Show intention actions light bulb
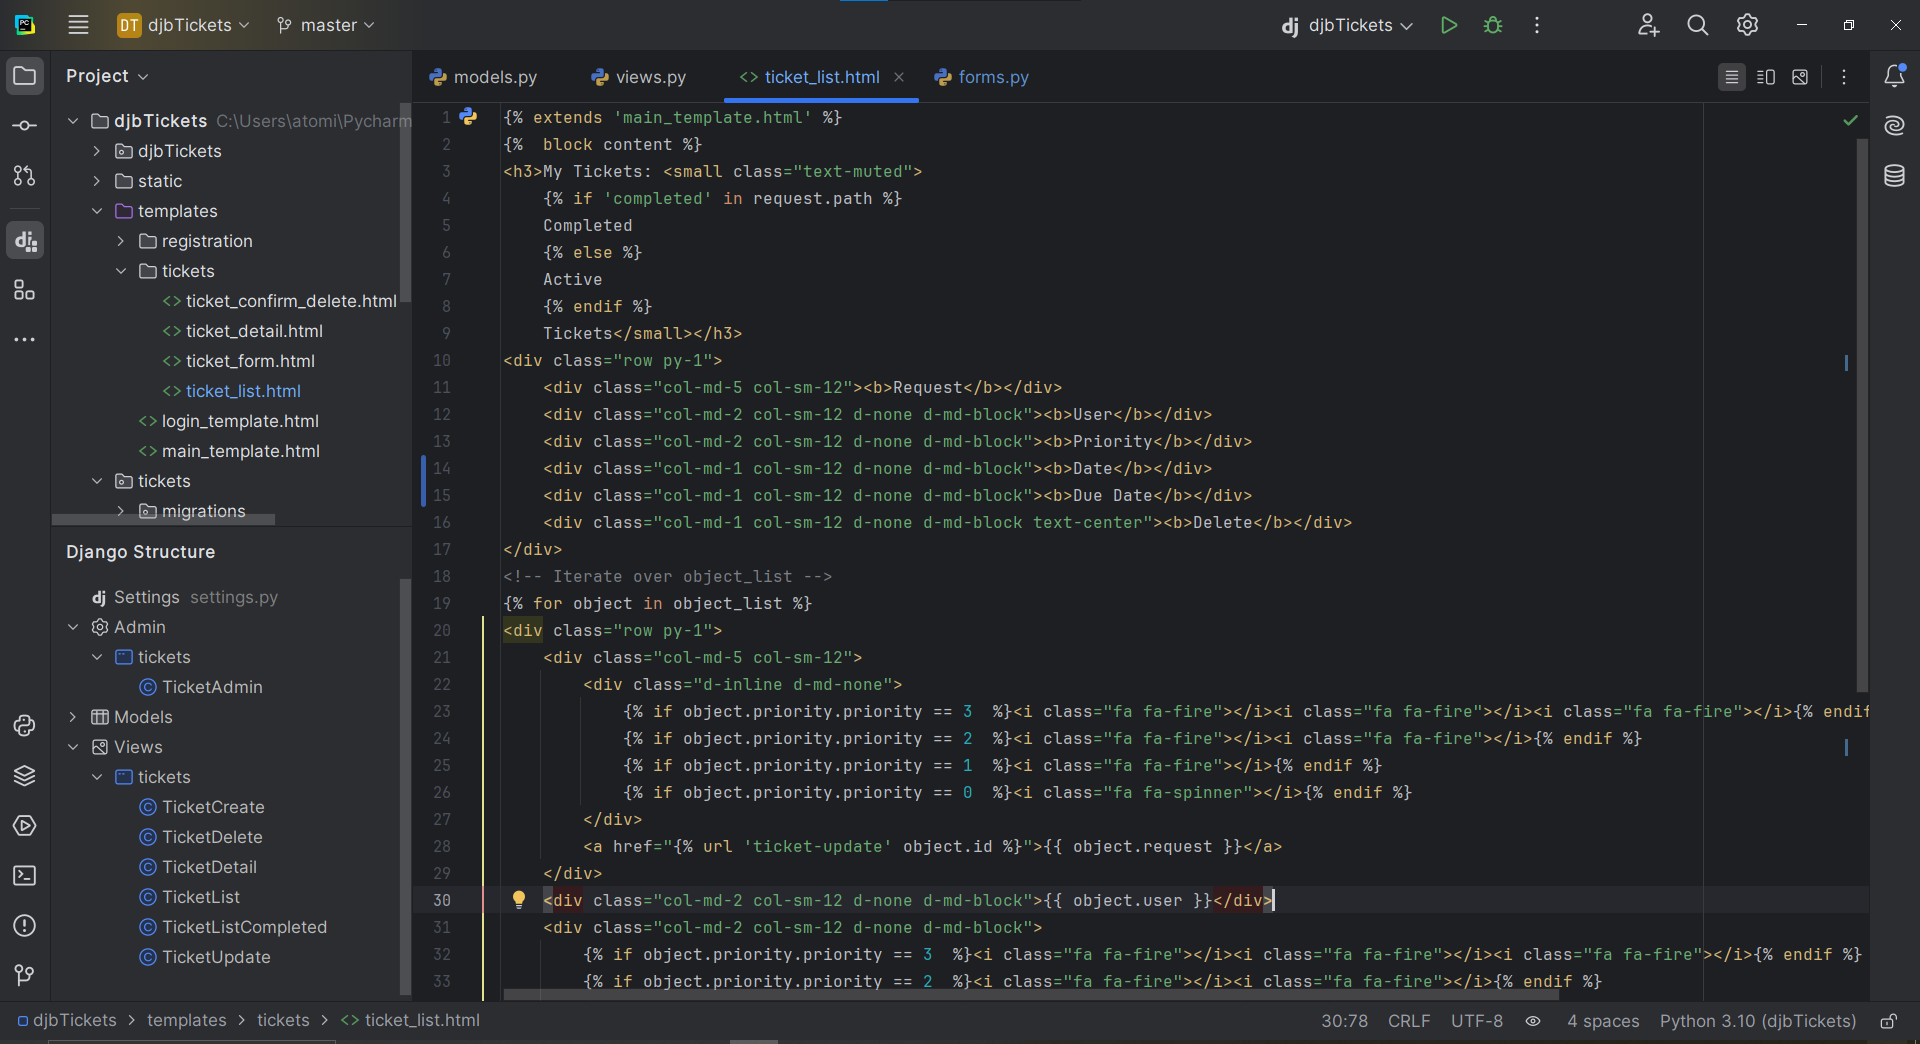The height and width of the screenshot is (1044, 1920). click(x=519, y=900)
